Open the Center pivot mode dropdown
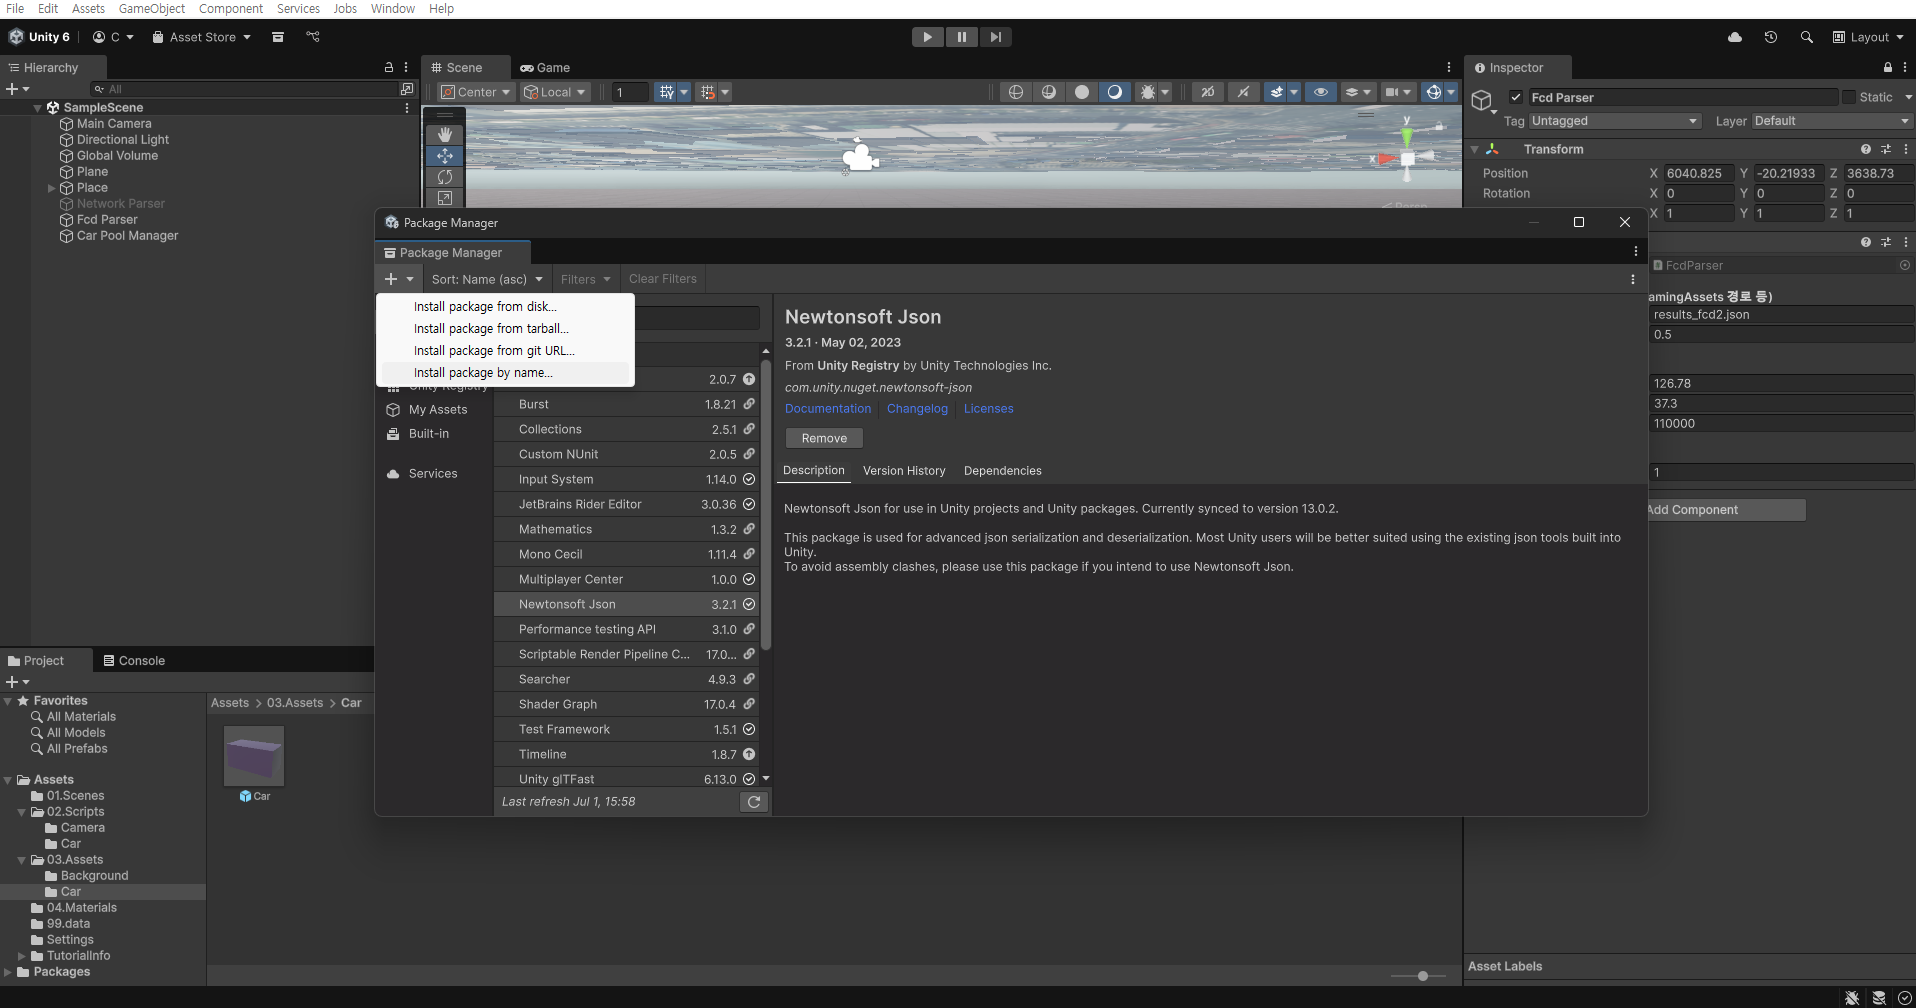Image resolution: width=1916 pixels, height=1008 pixels. coord(476,92)
